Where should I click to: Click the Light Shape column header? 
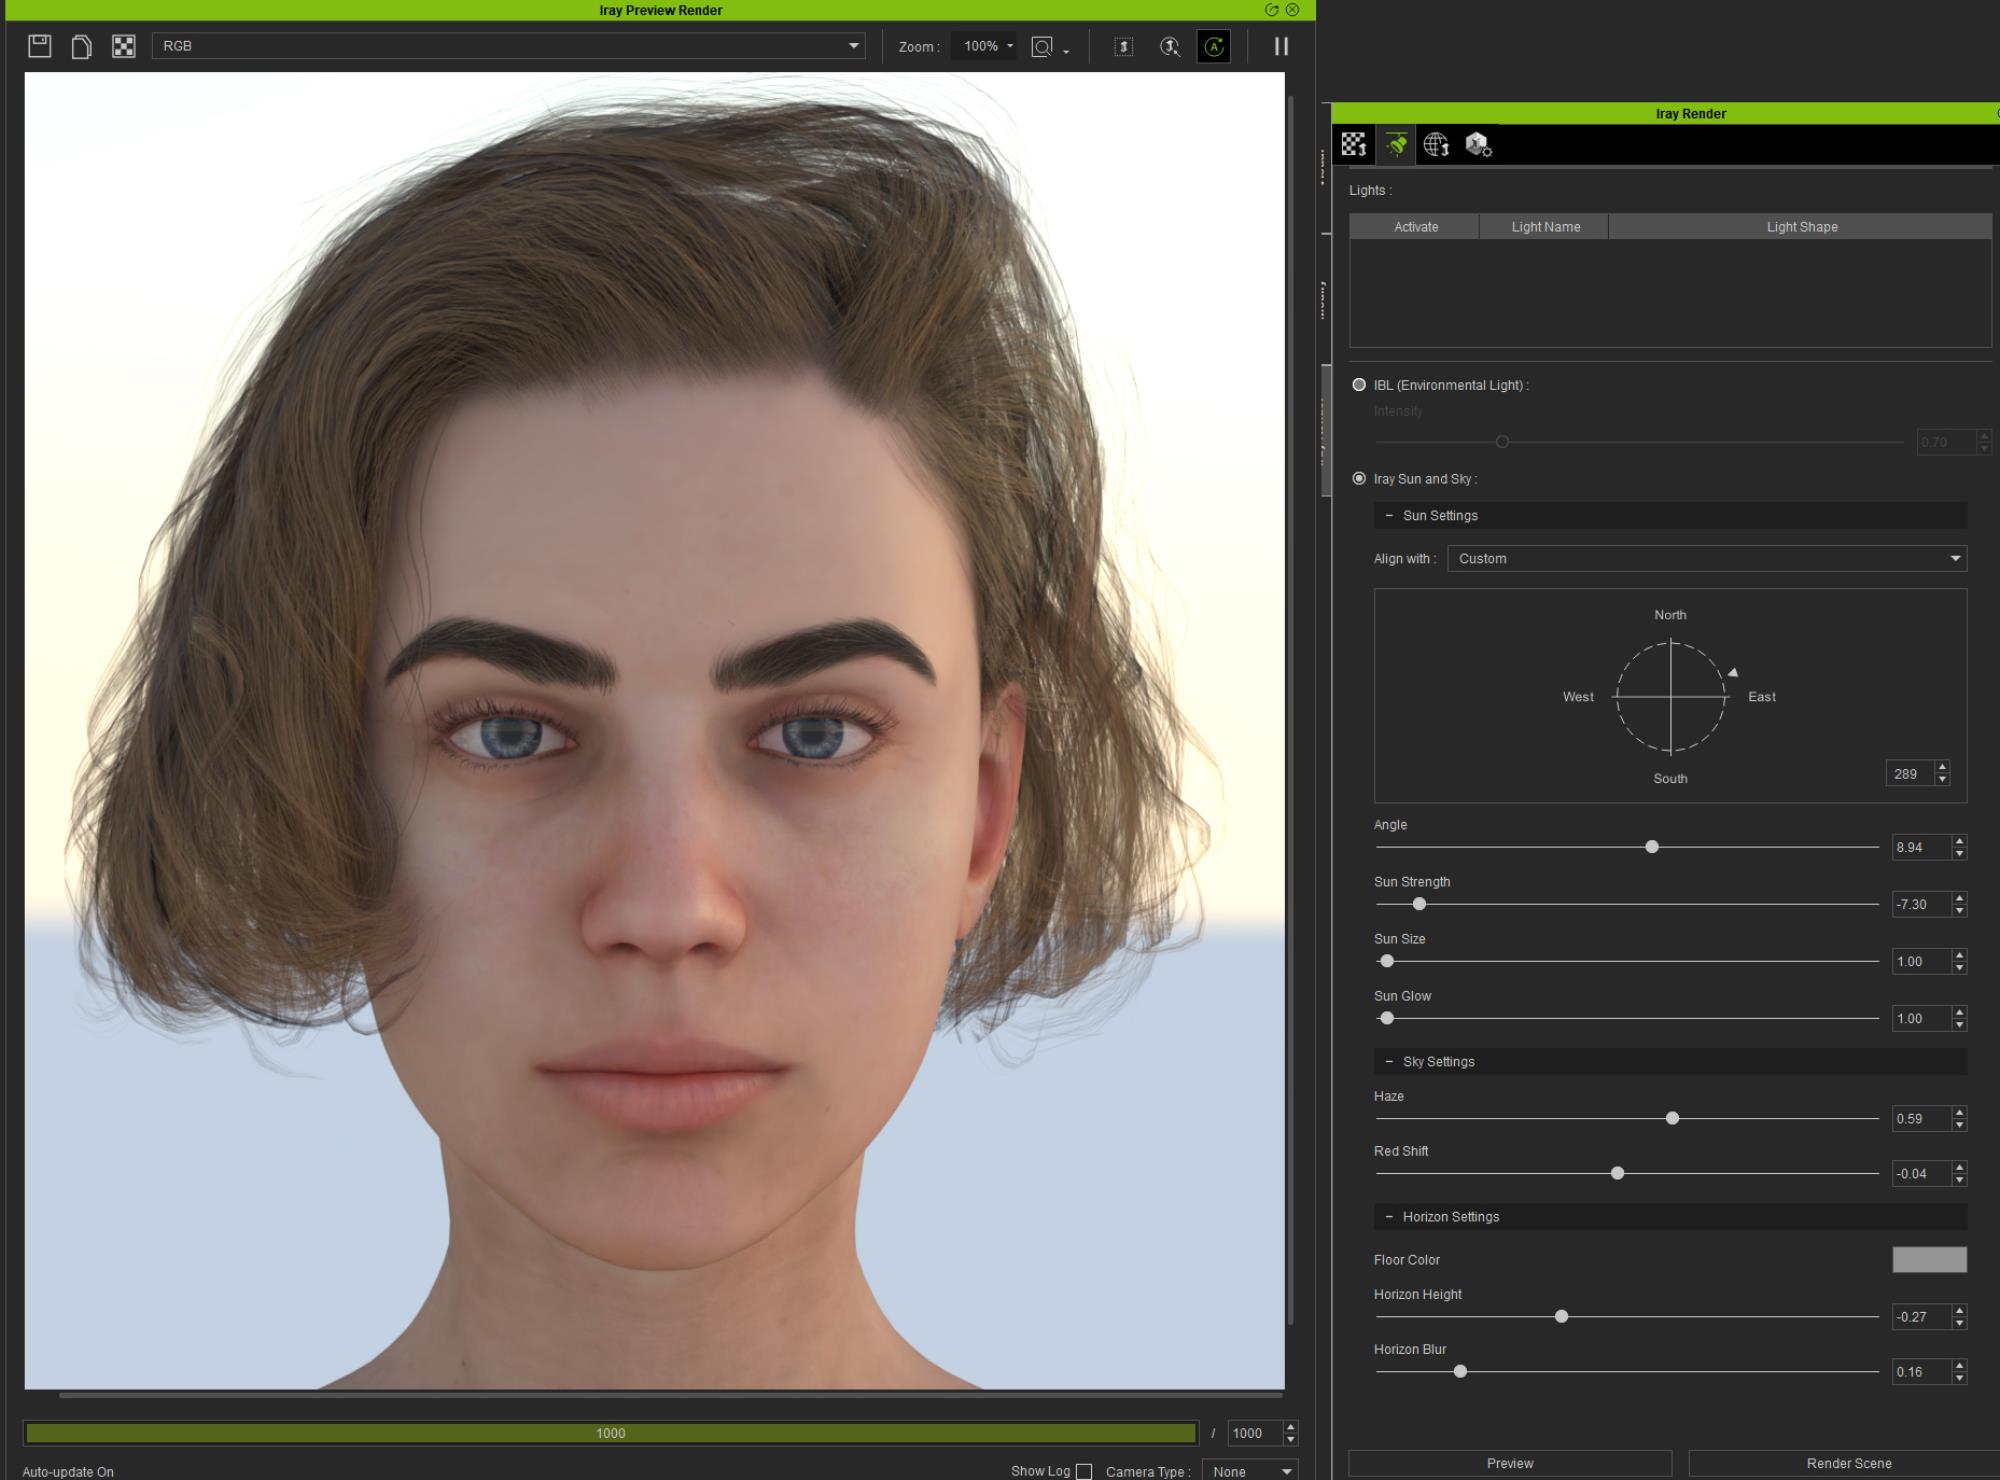point(1801,227)
